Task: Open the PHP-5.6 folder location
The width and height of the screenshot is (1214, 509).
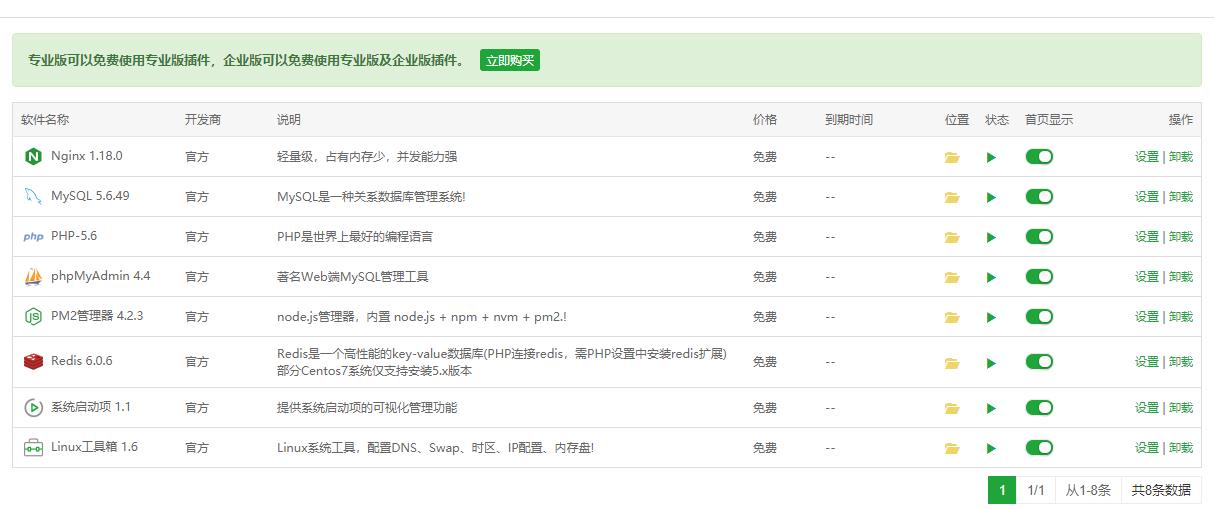Action: pyautogui.click(x=952, y=237)
